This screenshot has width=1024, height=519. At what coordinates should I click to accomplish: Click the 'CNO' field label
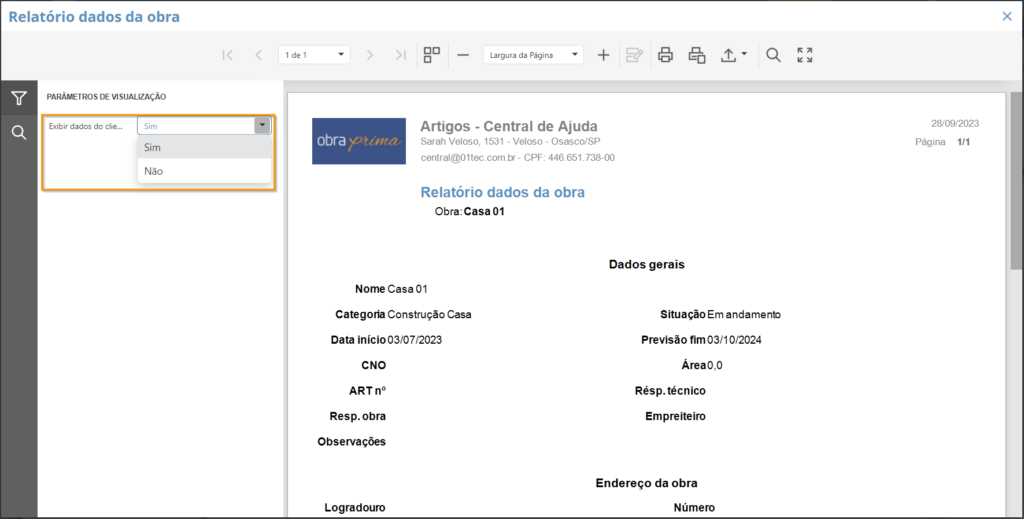tap(374, 366)
